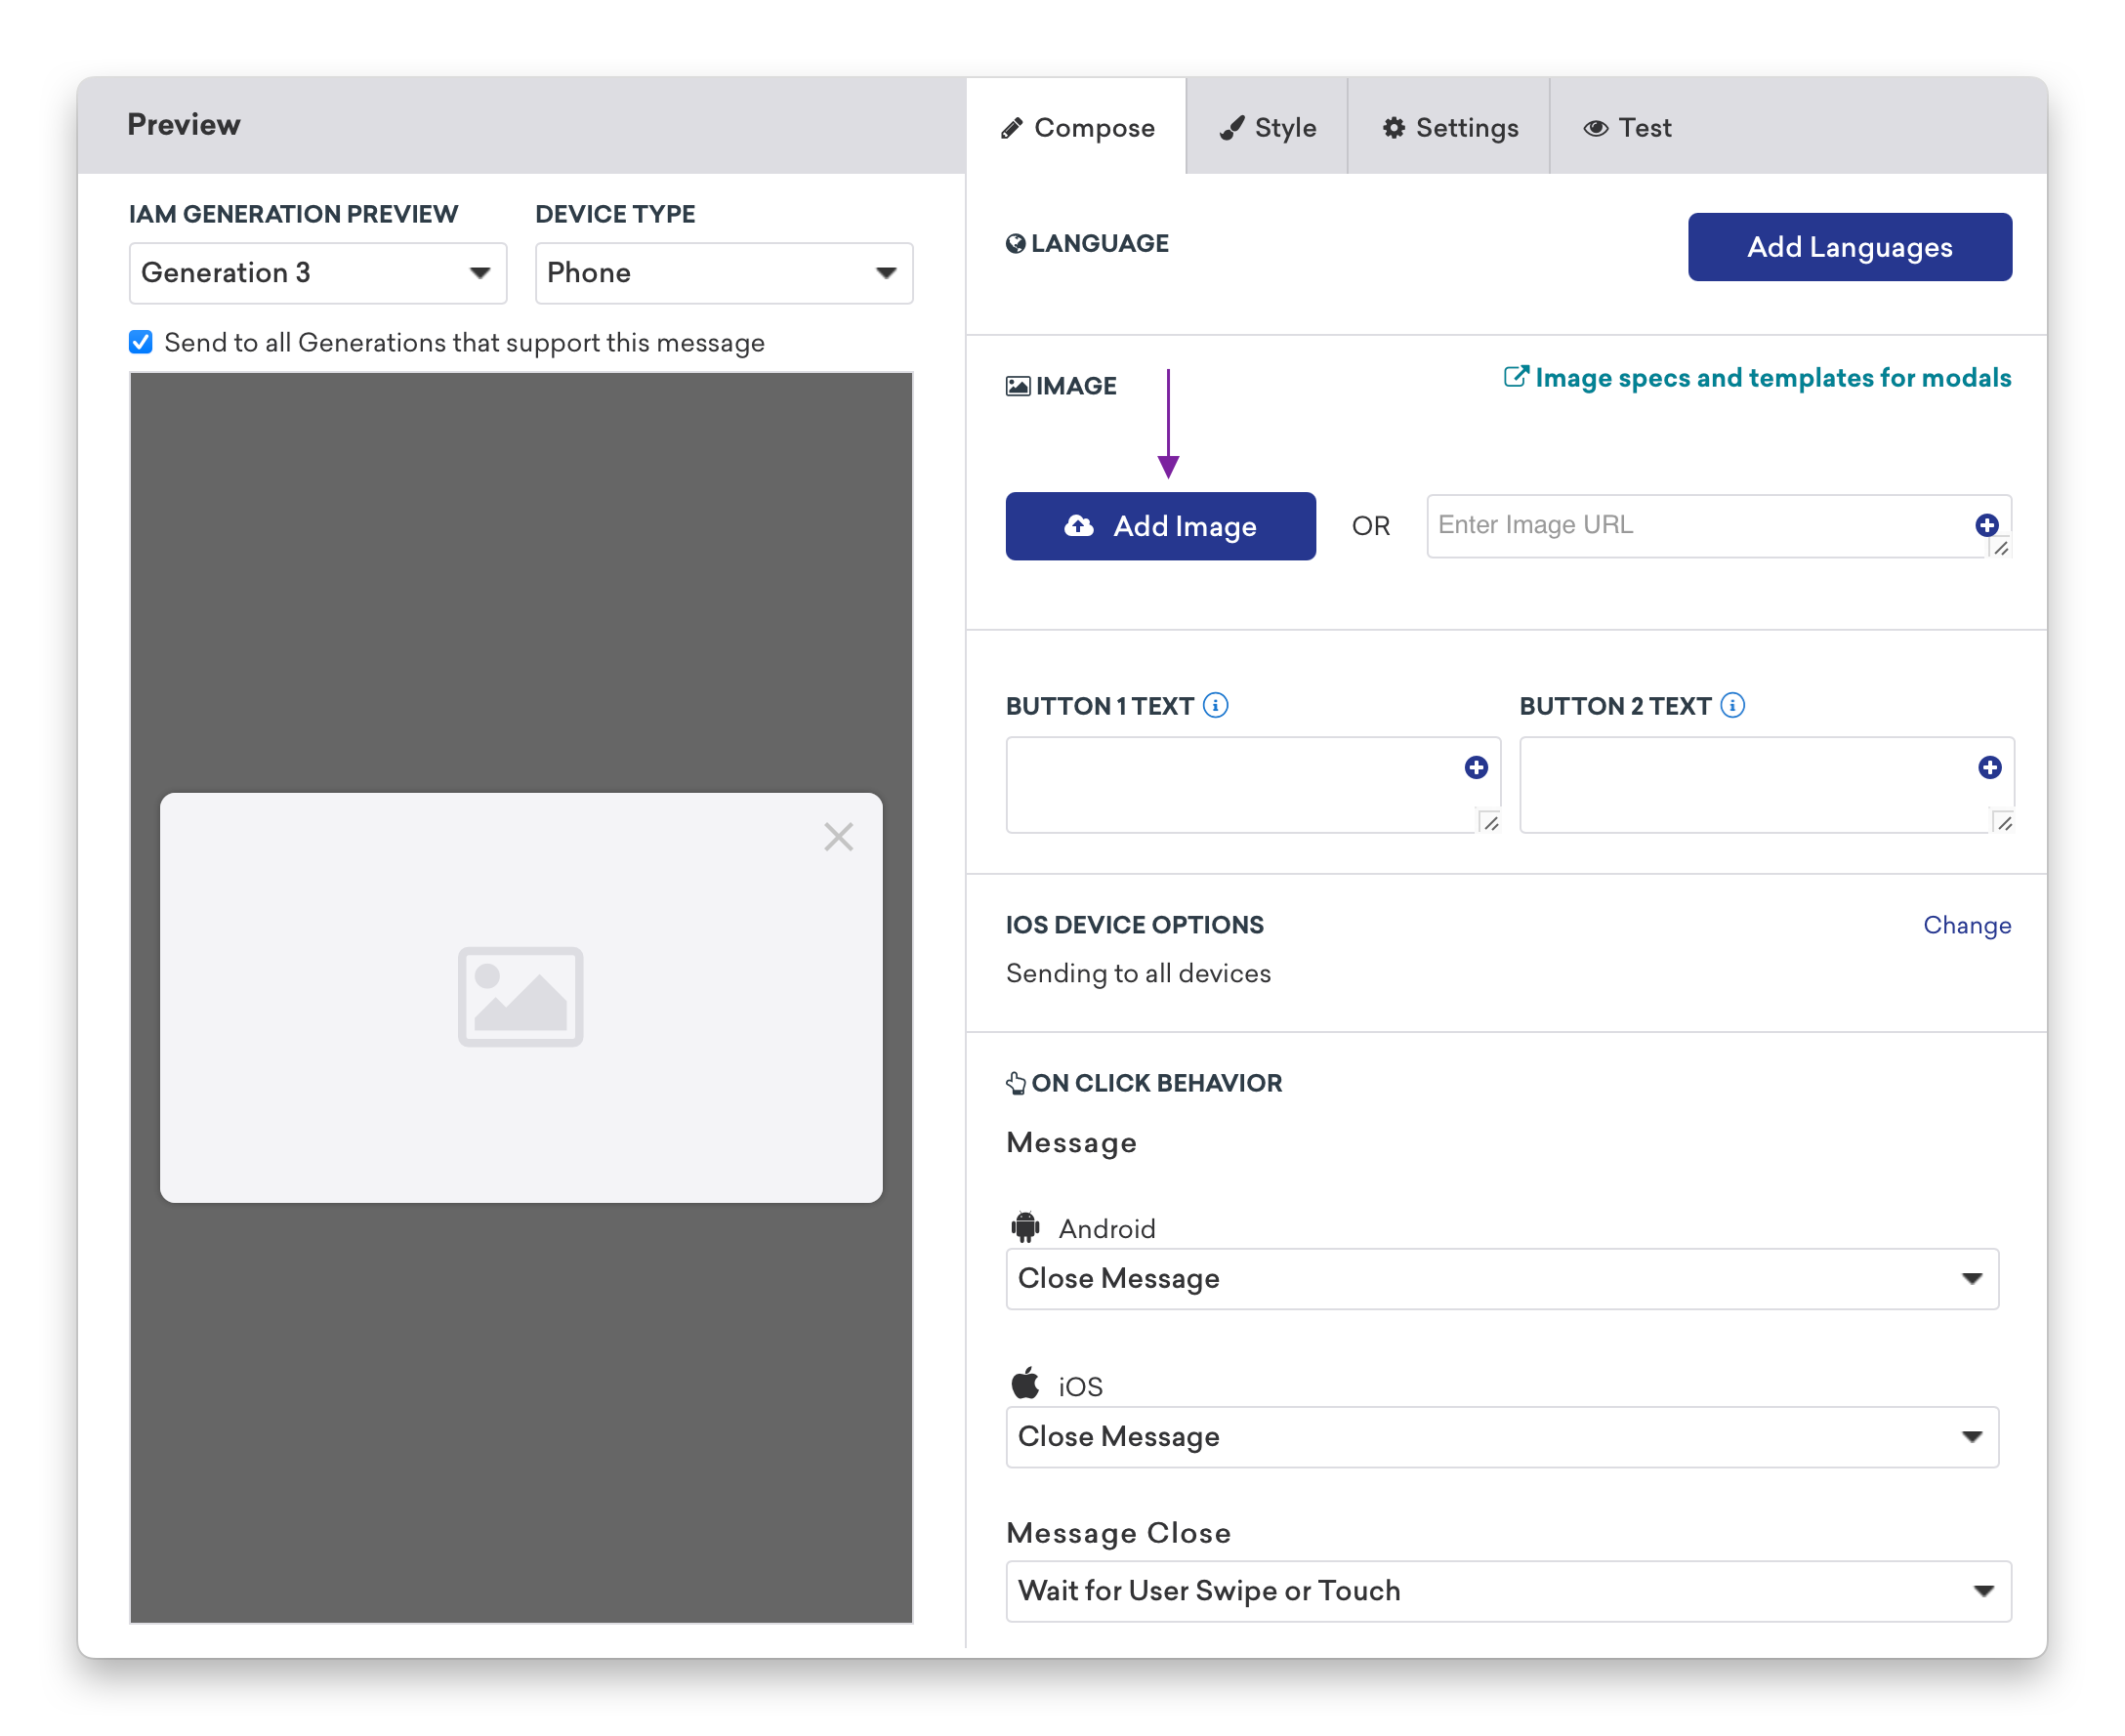Click the 'Preview' panel title

pyautogui.click(x=183, y=124)
